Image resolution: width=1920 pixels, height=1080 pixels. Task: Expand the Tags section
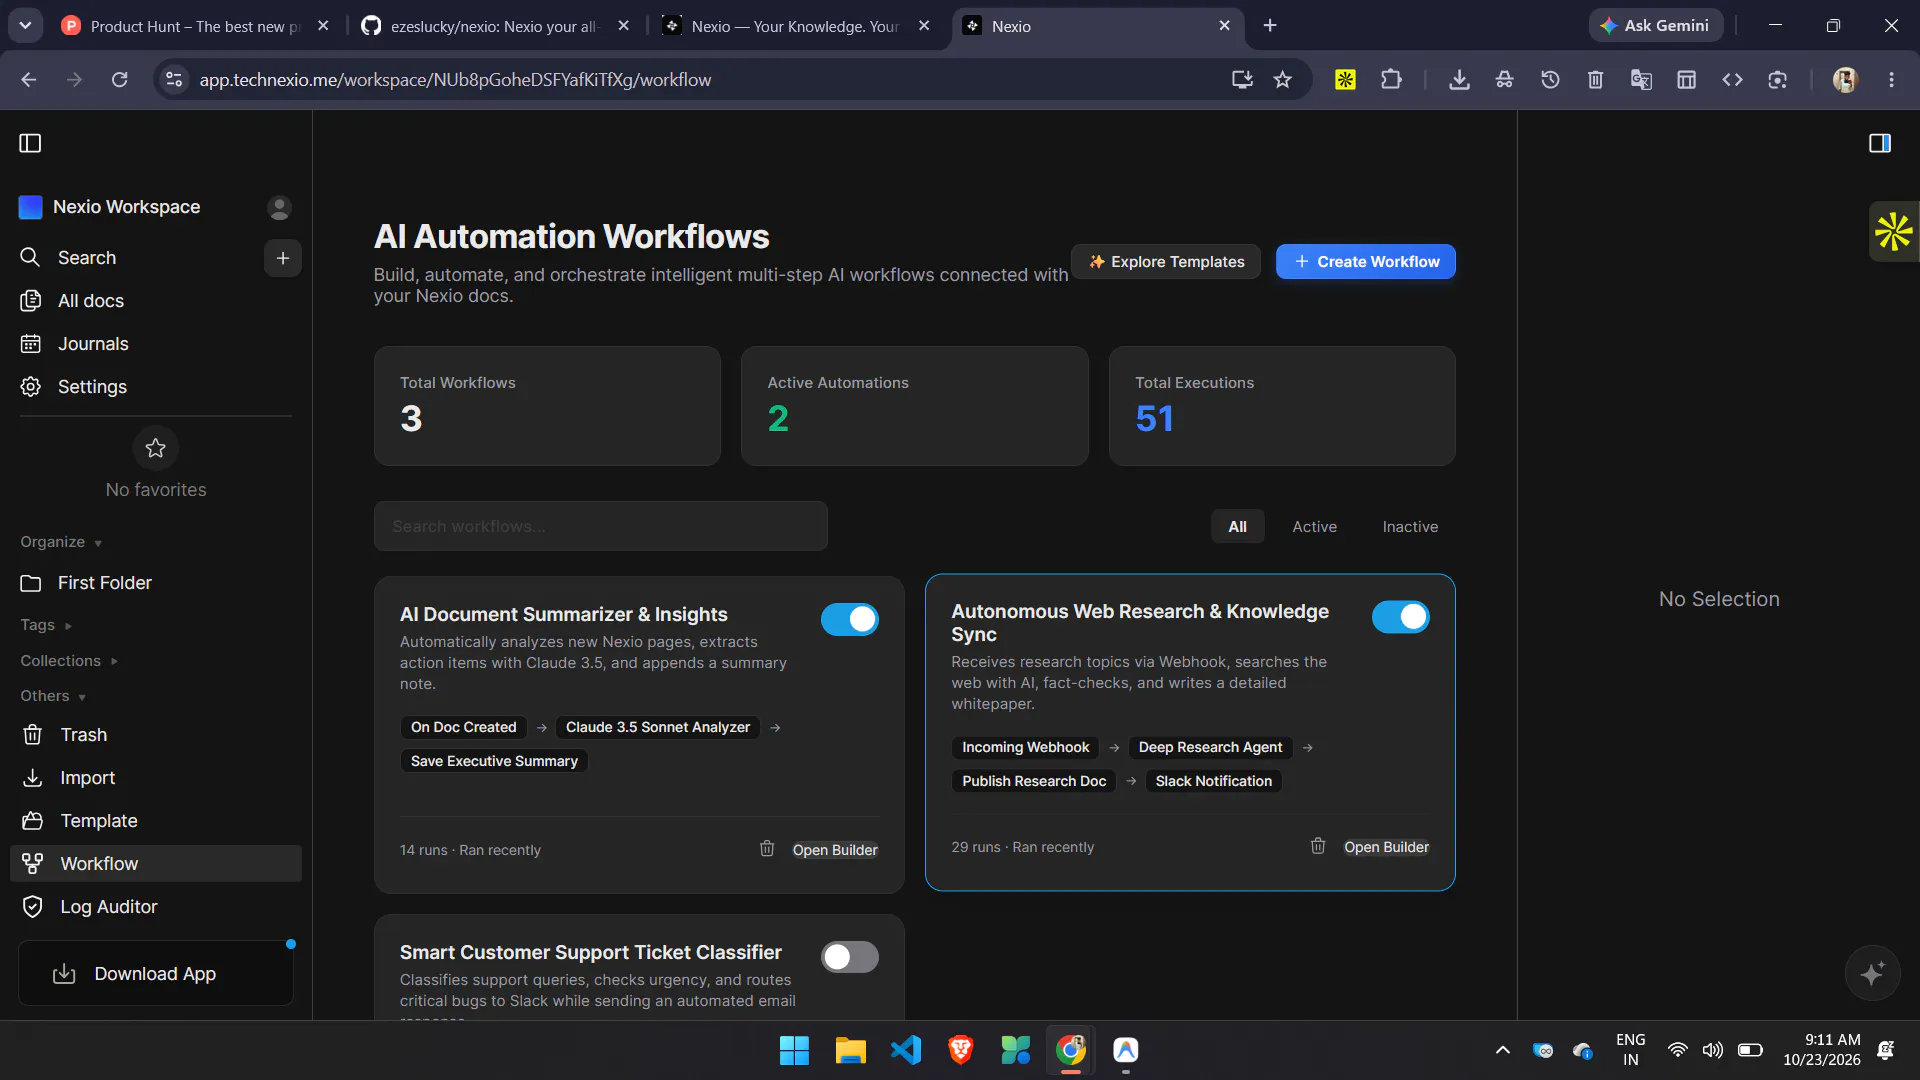pos(46,625)
